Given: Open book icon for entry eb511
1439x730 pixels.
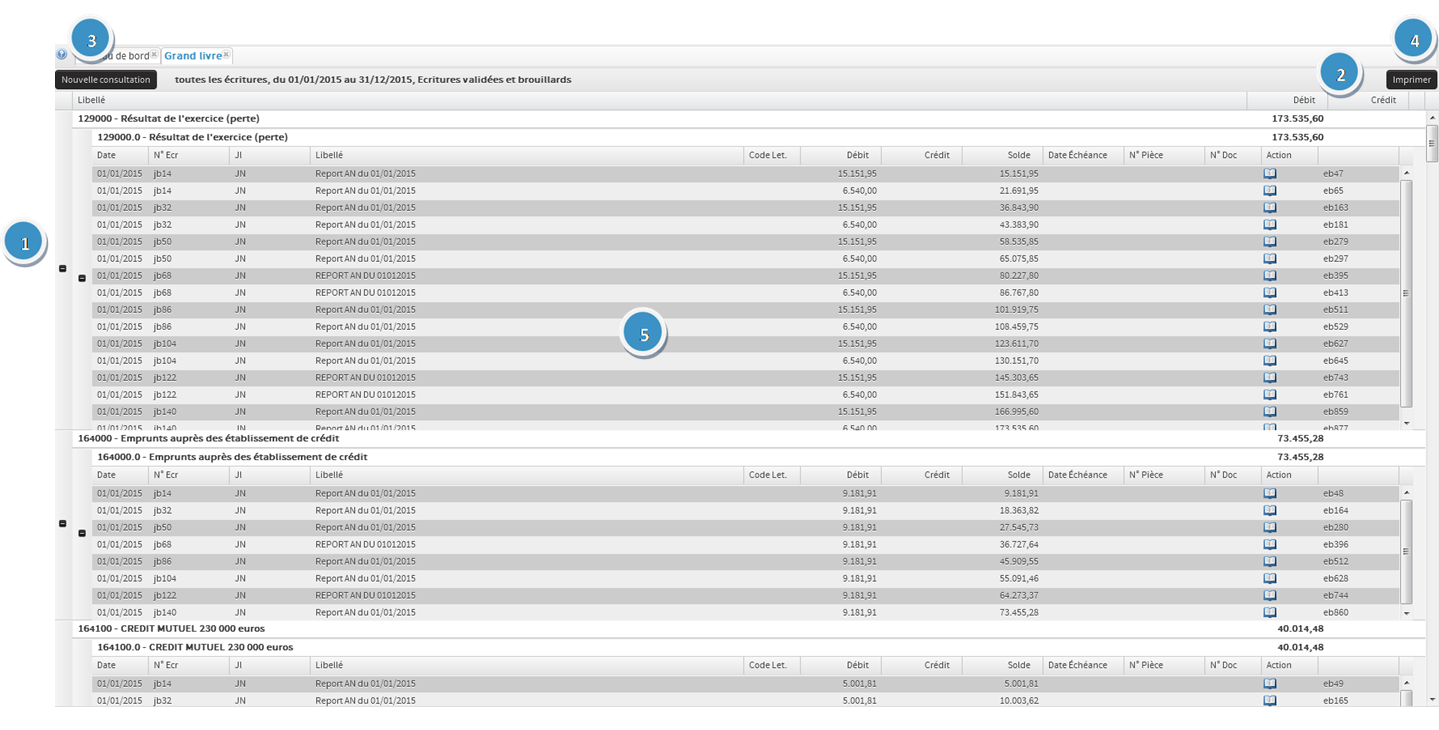Looking at the screenshot, I should pyautogui.click(x=1270, y=310).
